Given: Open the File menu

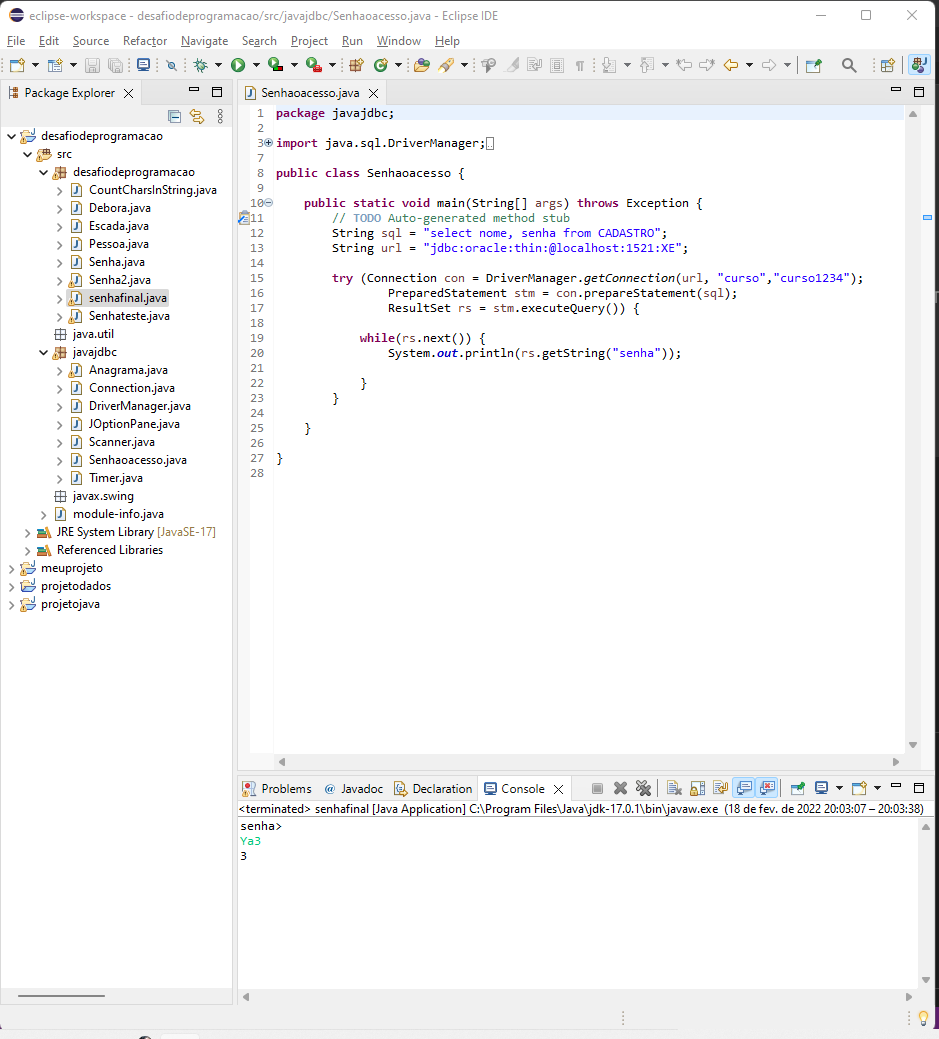Looking at the screenshot, I should (16, 41).
